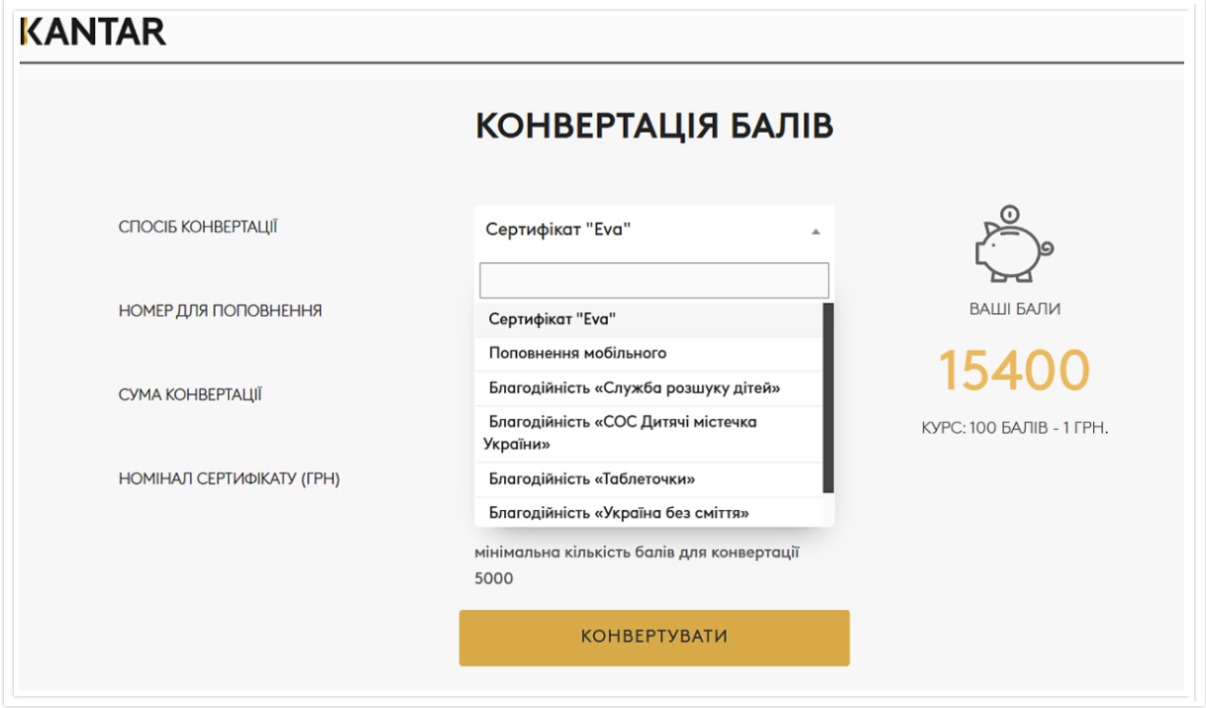Focus the search field inside the dropdown
Image resolution: width=1206 pixels, height=708 pixels.
pyautogui.click(x=654, y=280)
